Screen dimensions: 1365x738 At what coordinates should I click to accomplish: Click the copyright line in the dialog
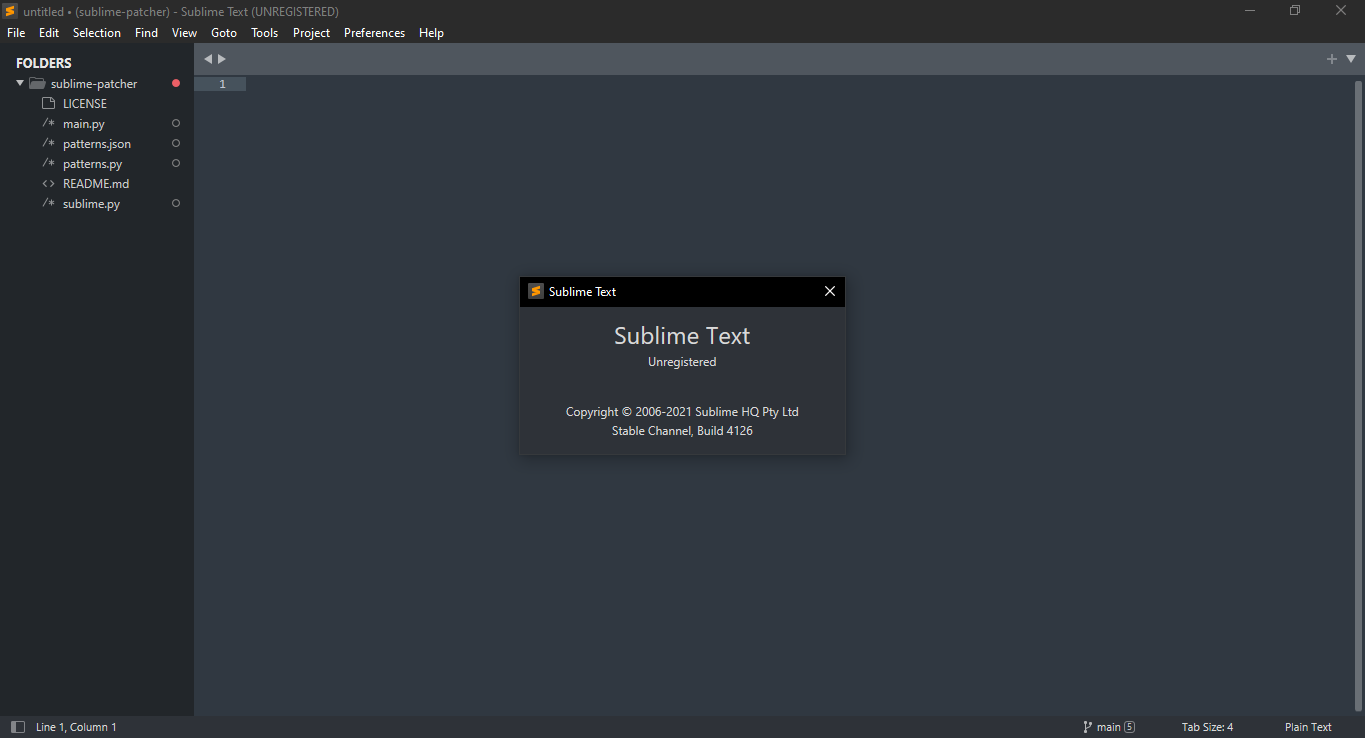[x=682, y=412]
